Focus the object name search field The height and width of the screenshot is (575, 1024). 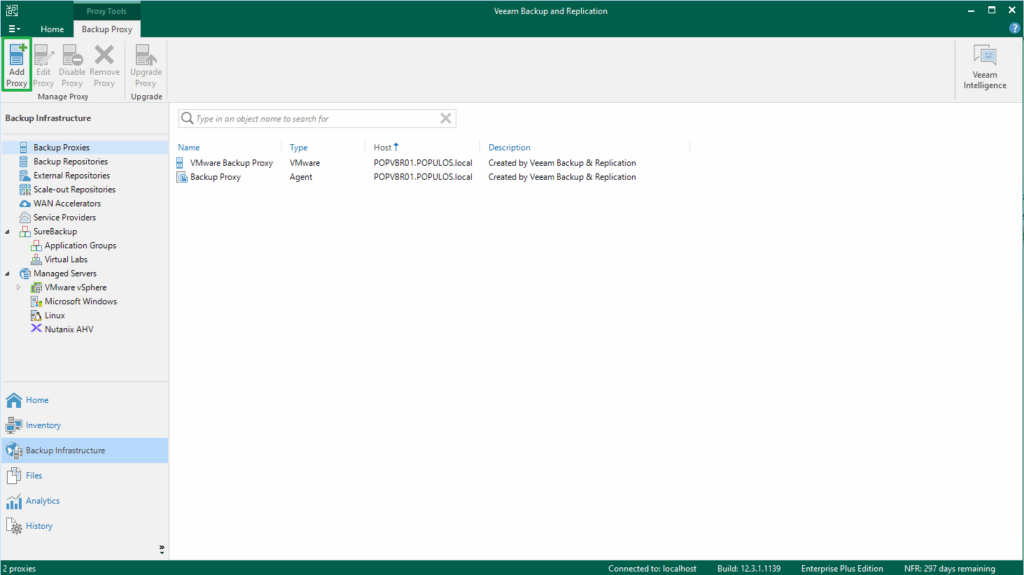[317, 118]
